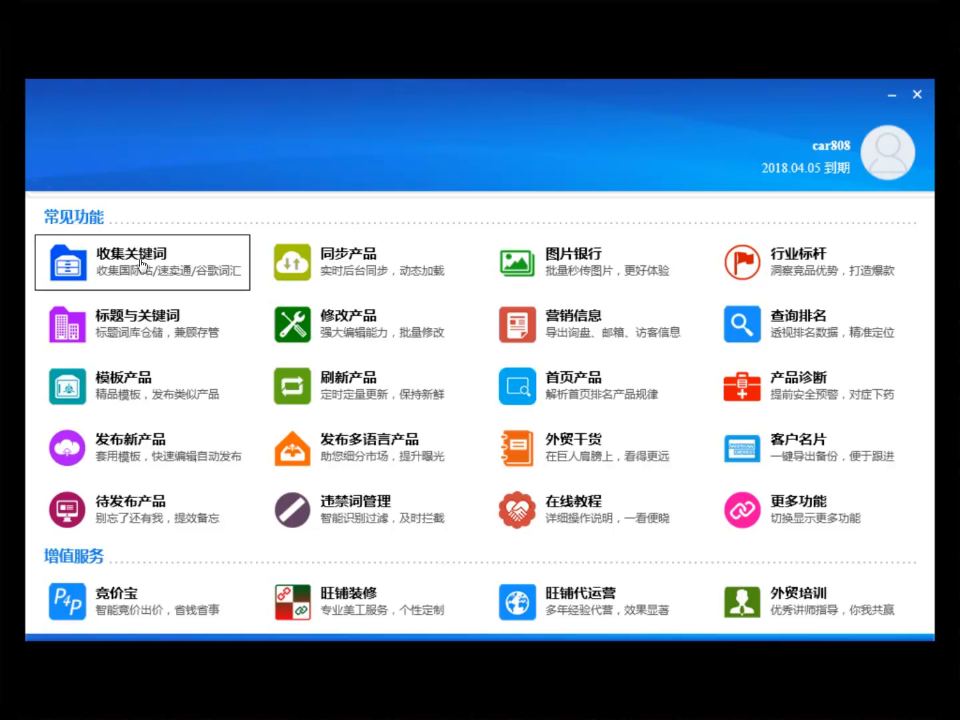The height and width of the screenshot is (720, 960).
Task: Click description 智能识别过滤，及时拦截
Action: (382, 518)
